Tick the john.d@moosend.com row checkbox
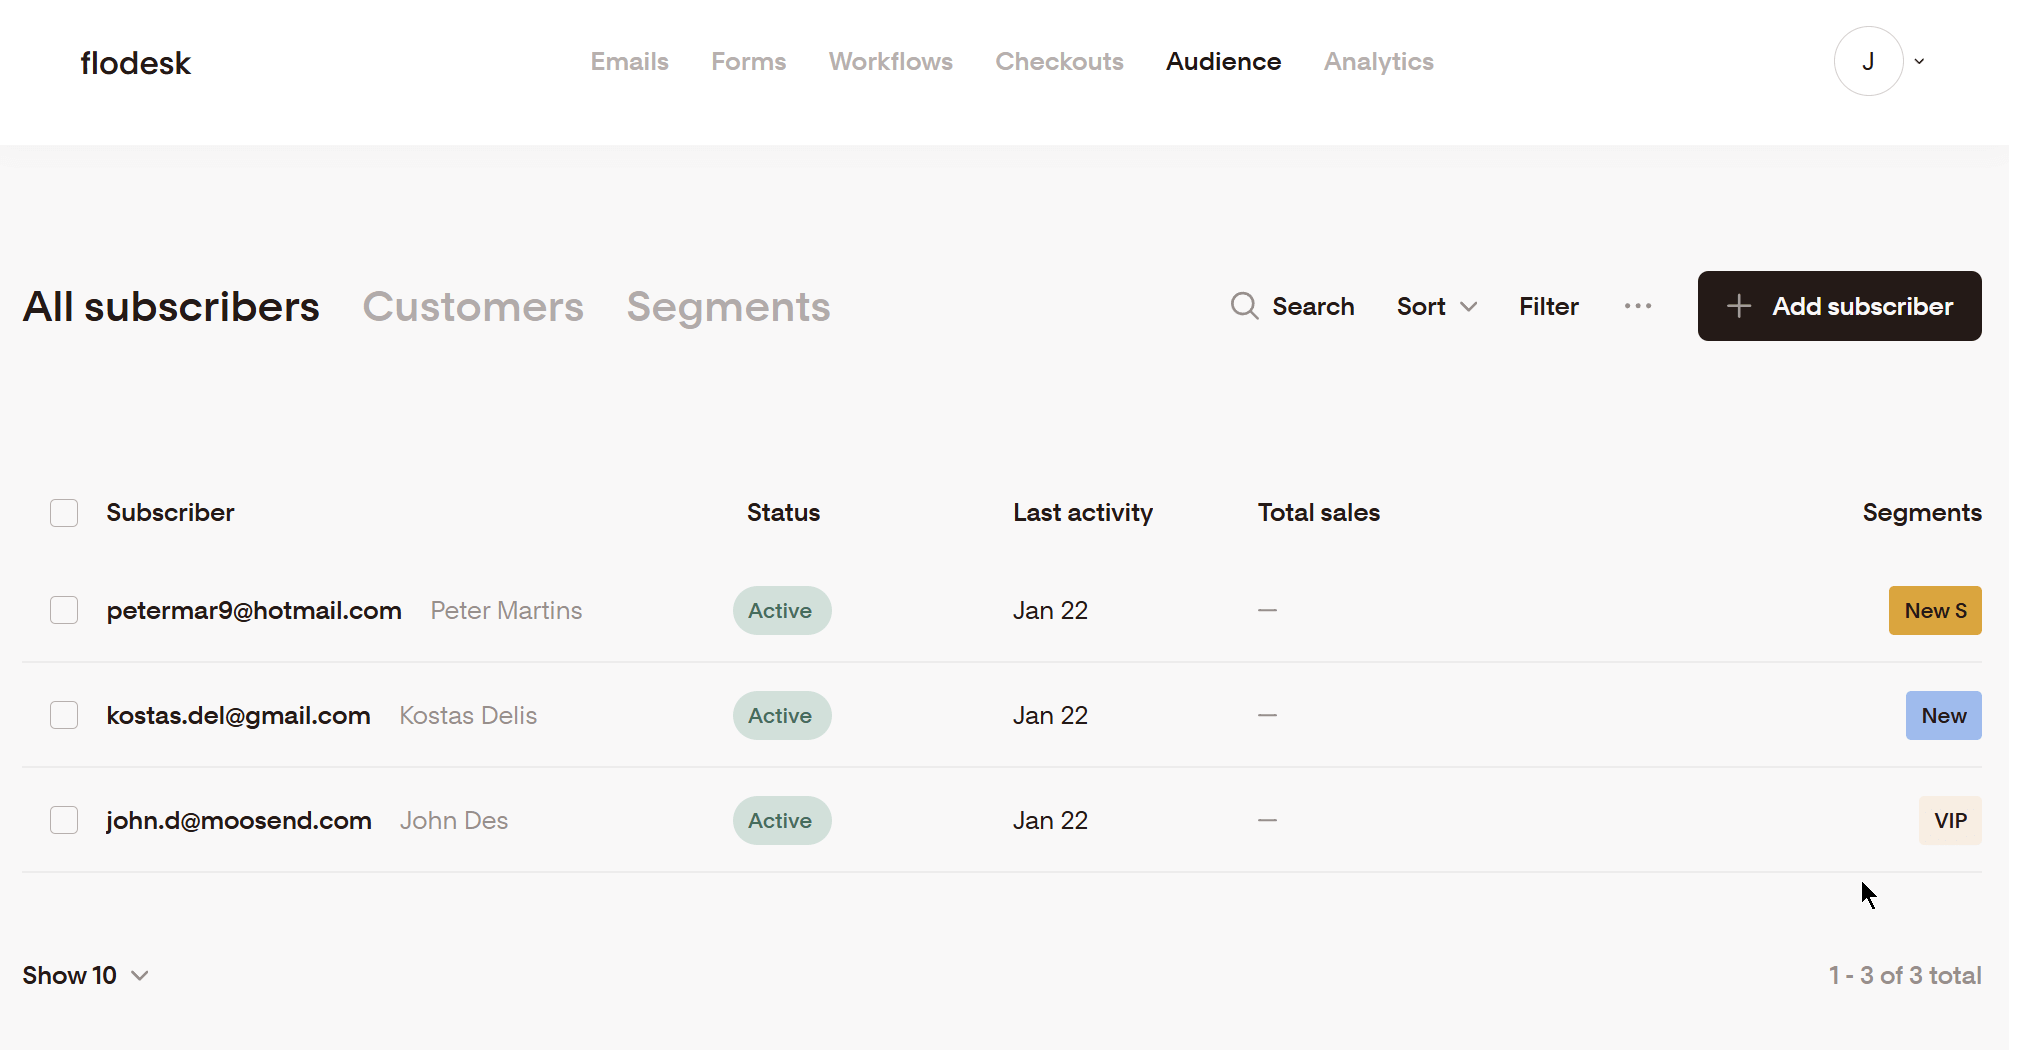This screenshot has width=2026, height=1050. (x=64, y=821)
